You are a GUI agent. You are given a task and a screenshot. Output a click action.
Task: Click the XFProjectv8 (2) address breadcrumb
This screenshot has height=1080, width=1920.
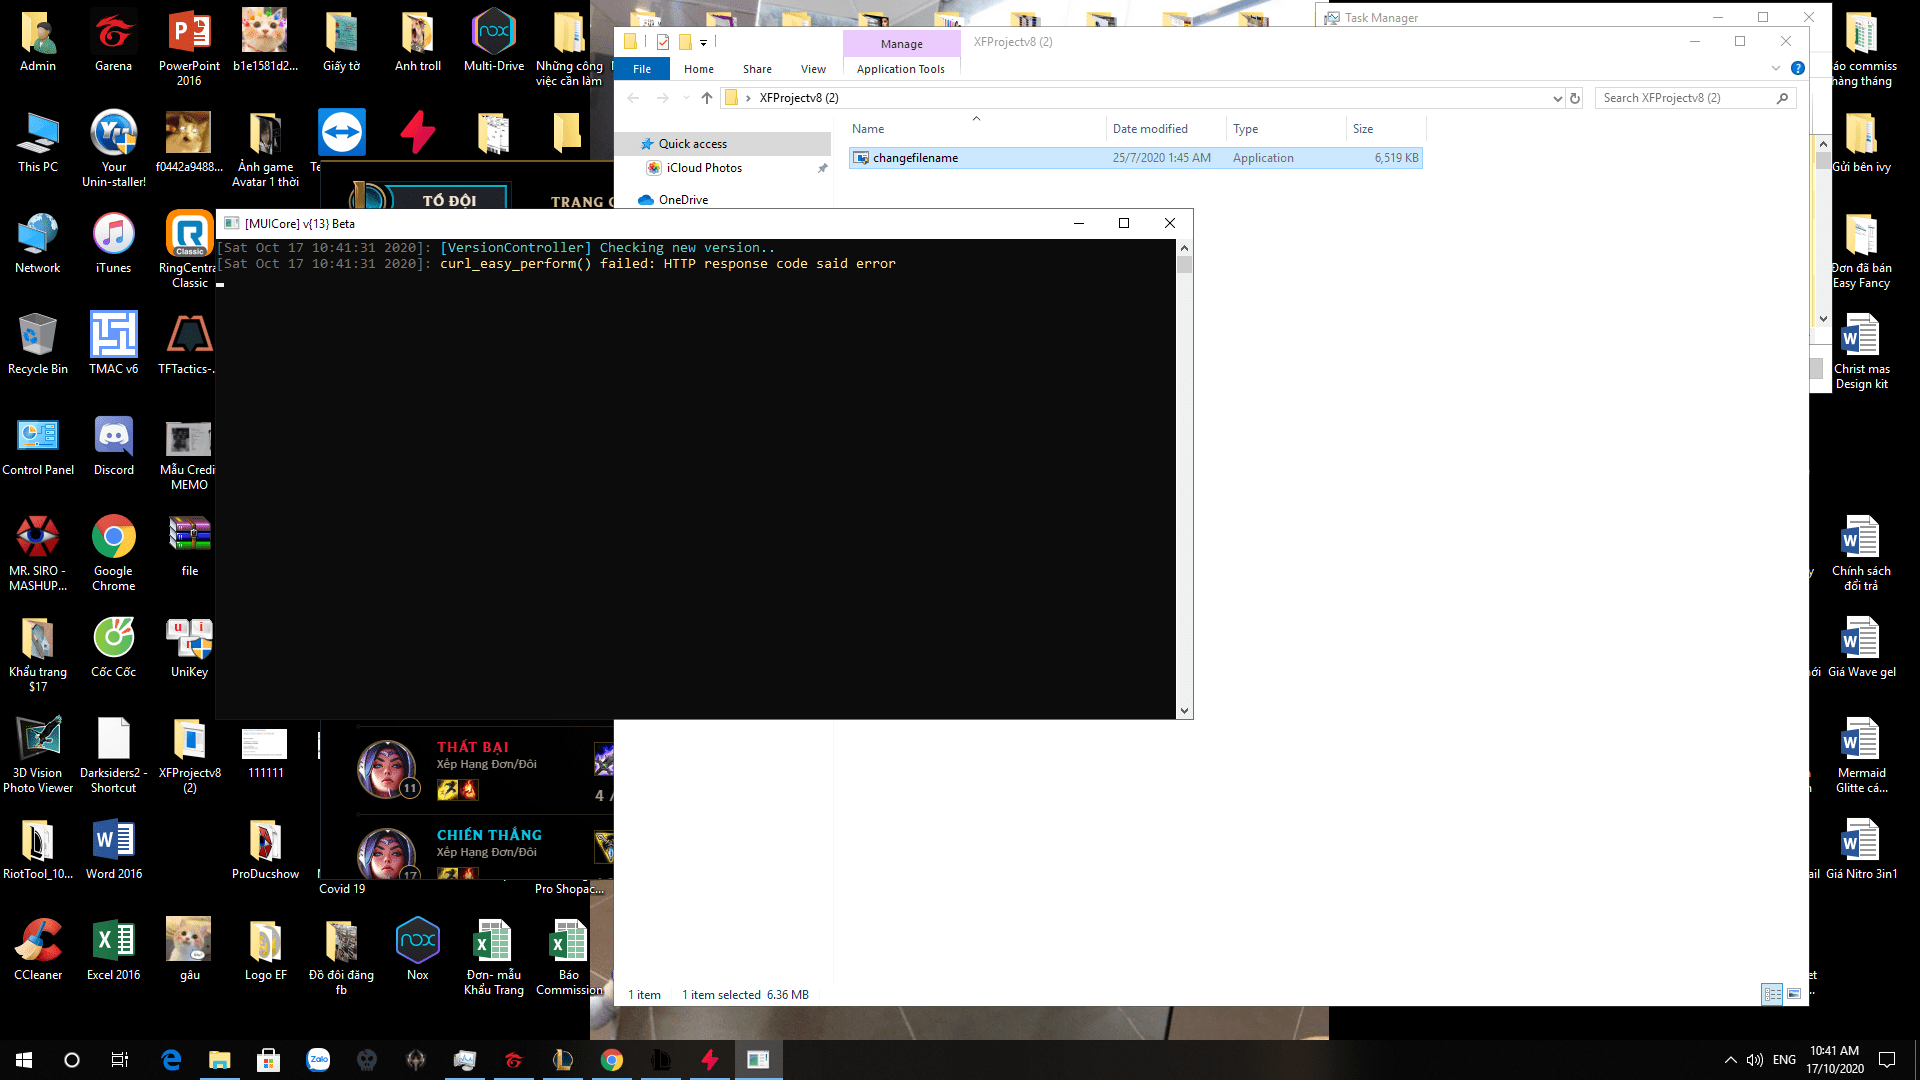799,98
